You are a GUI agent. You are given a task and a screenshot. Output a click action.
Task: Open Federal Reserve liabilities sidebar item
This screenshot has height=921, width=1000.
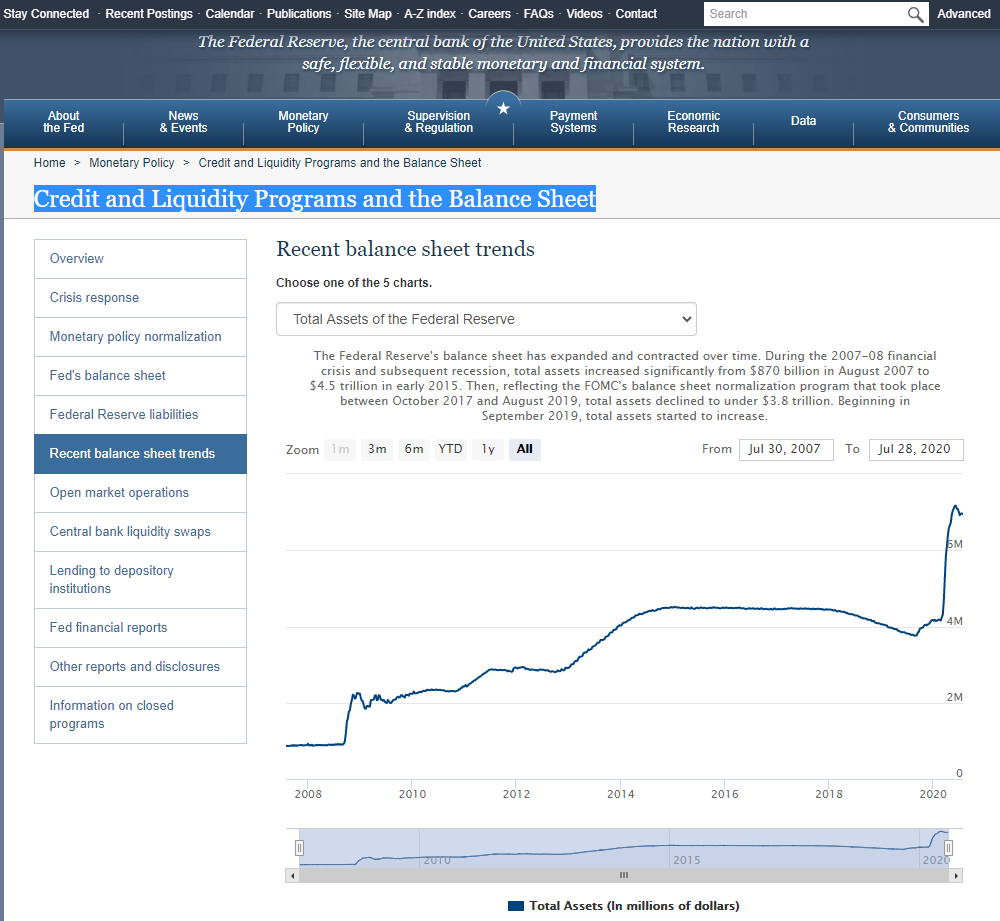click(x=140, y=415)
